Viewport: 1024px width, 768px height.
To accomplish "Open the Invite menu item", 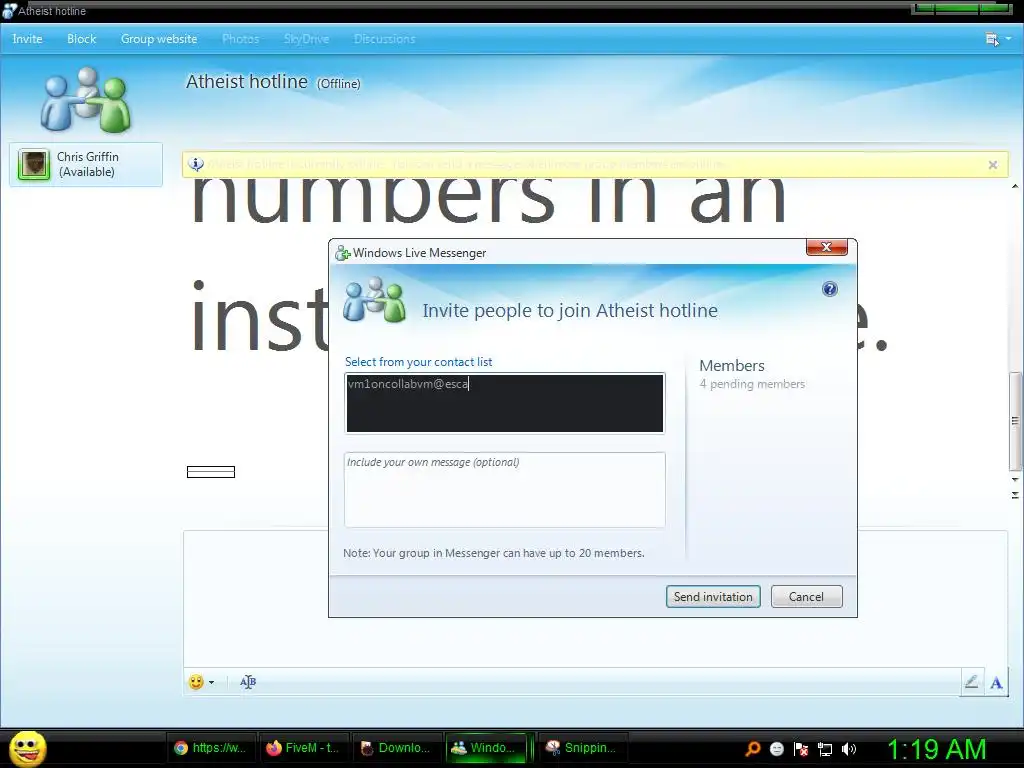I will pos(27,39).
